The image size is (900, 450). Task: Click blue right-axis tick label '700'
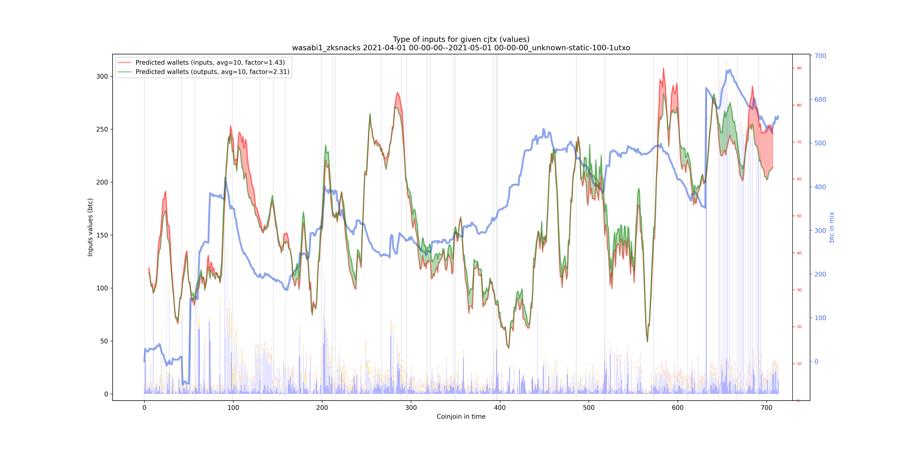819,56
